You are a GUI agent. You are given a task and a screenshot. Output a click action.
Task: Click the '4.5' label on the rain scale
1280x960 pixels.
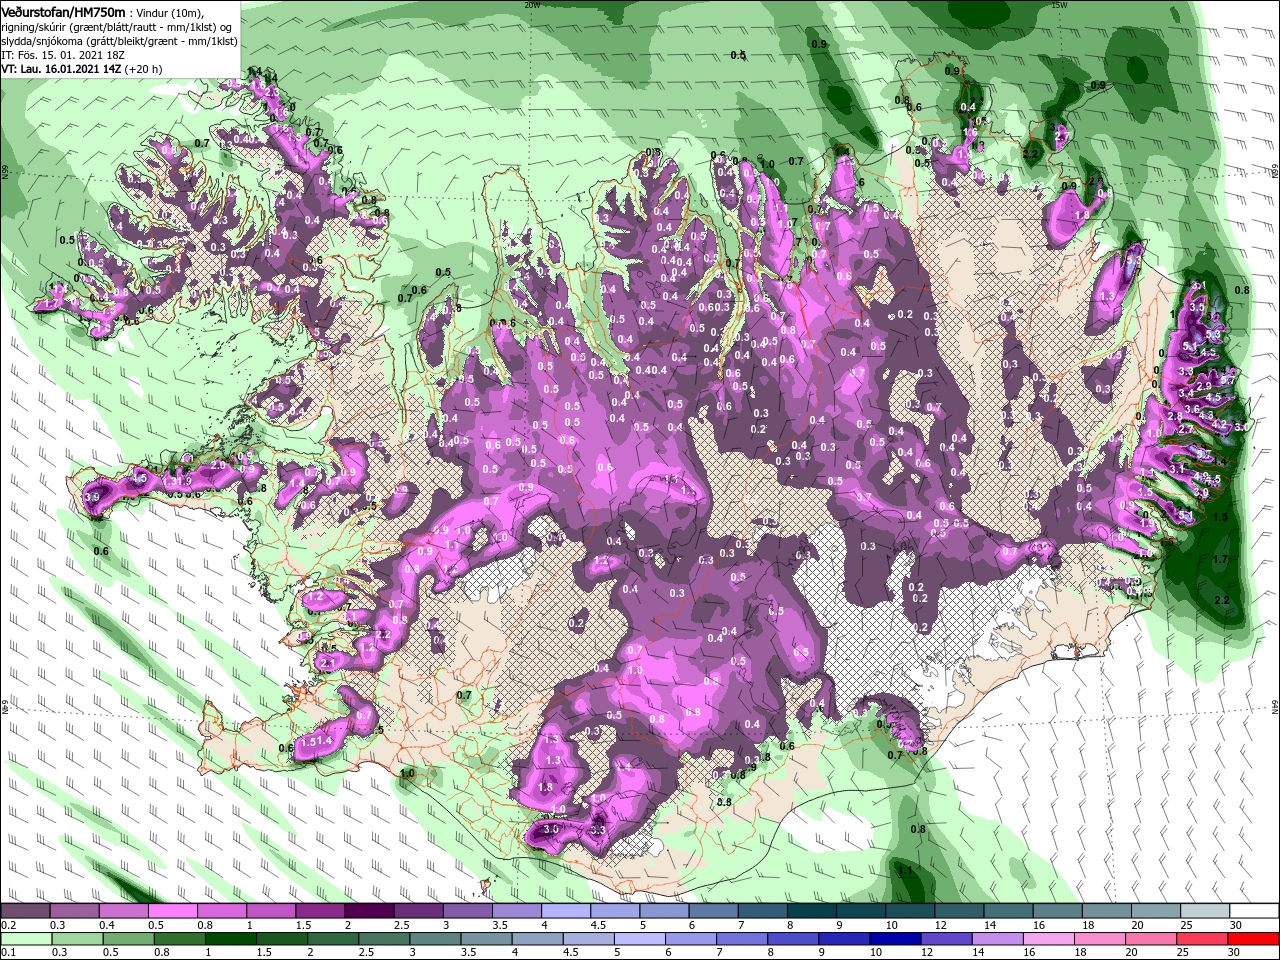point(569,953)
